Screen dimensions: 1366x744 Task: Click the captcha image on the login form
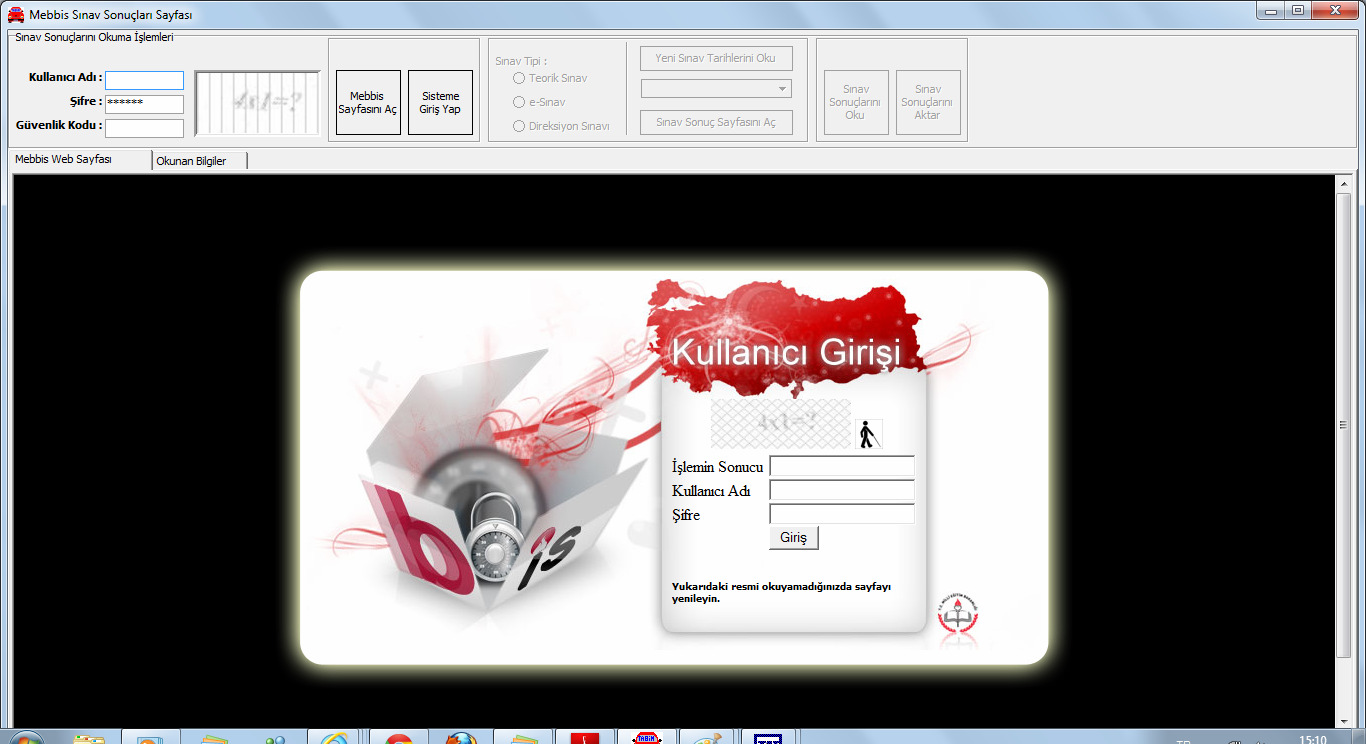[x=781, y=423]
